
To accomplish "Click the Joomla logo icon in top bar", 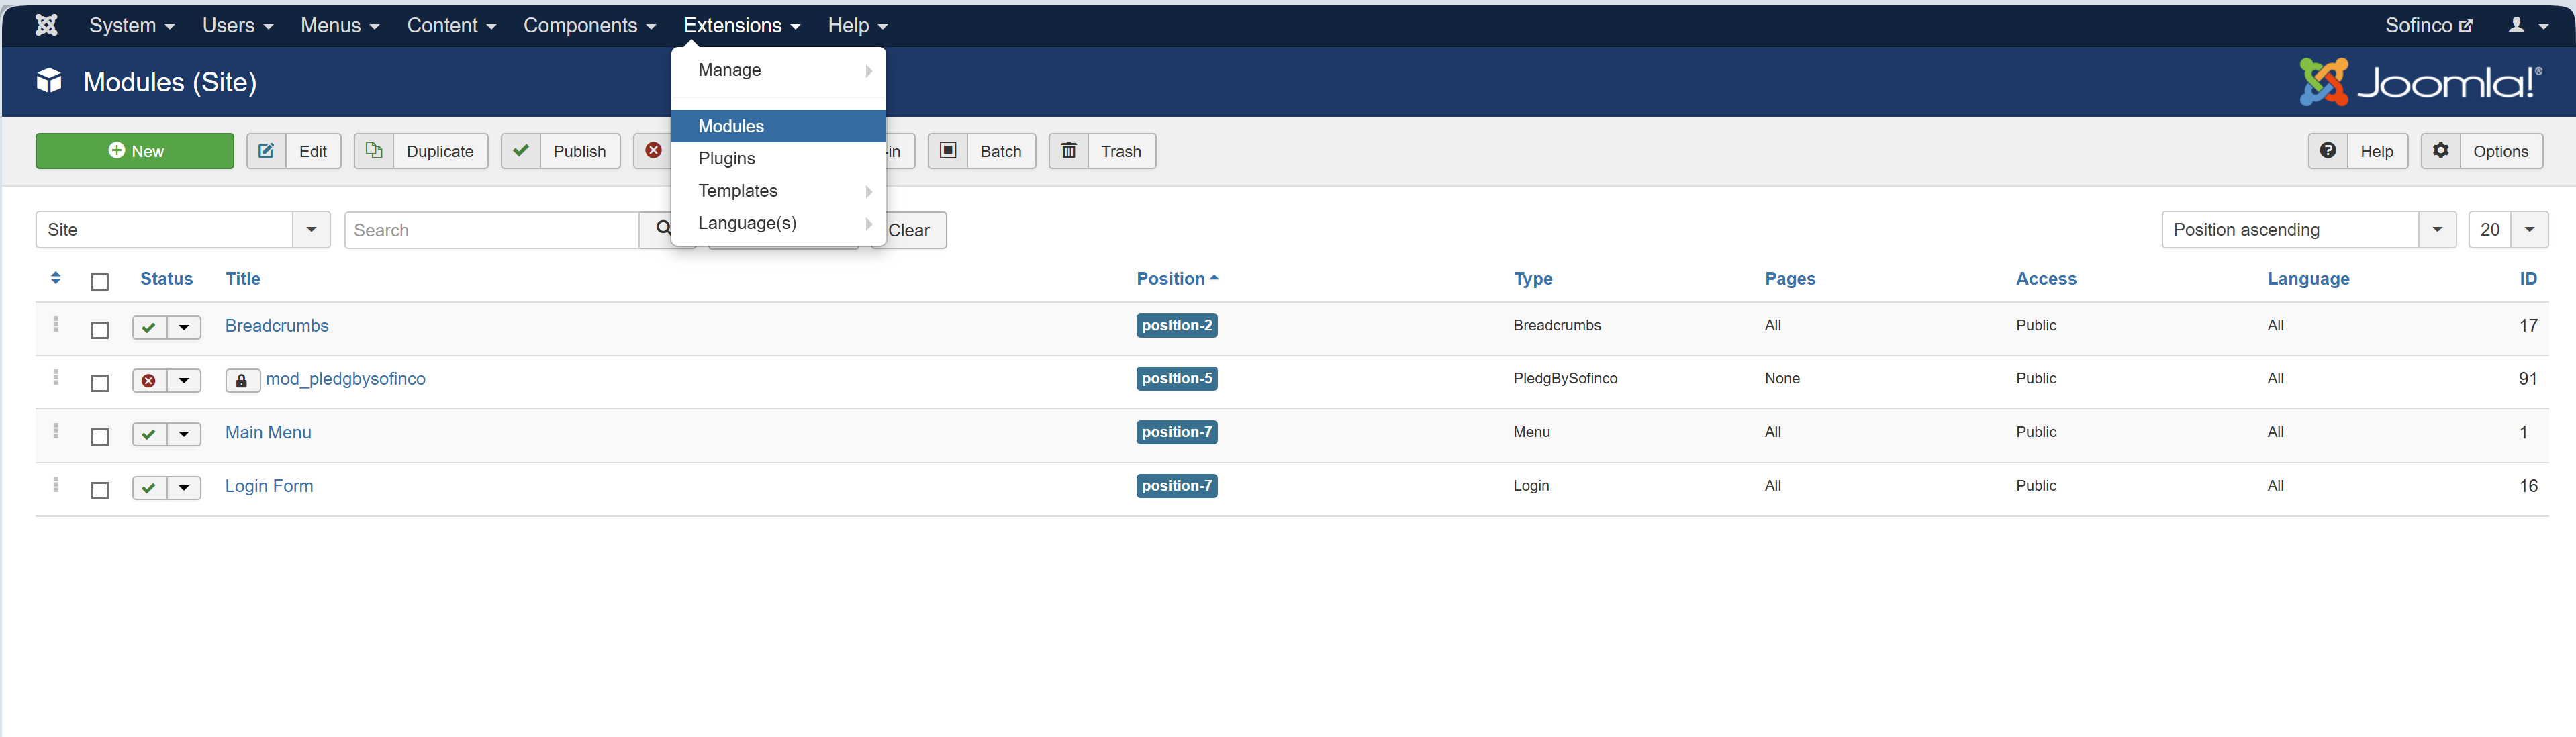I will click(x=46, y=25).
